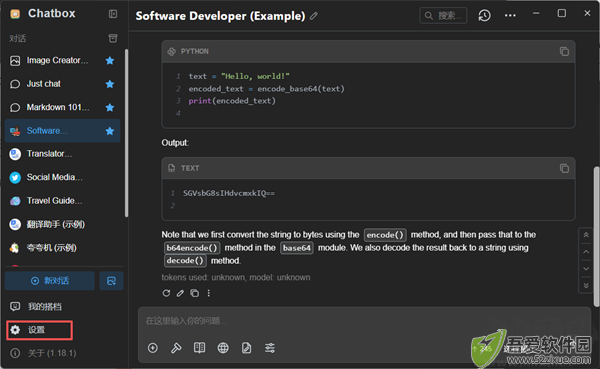Viewport: 600px width, 369px height.
Task: Edit the conversation title pencil icon
Action: coord(314,16)
